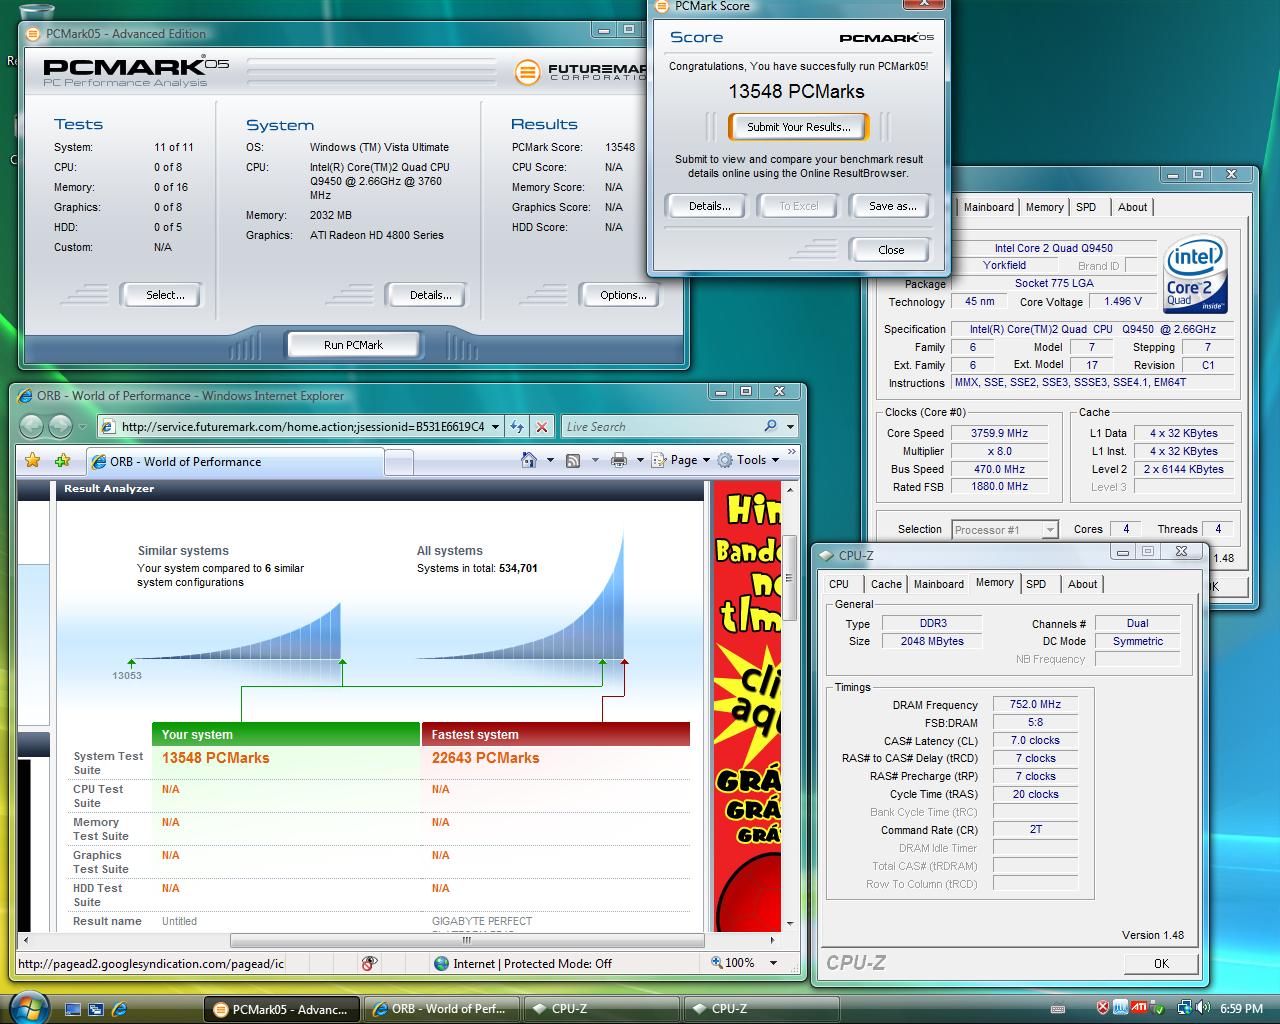Stop loading the page in IE
This screenshot has width=1280, height=1024.
pos(542,427)
